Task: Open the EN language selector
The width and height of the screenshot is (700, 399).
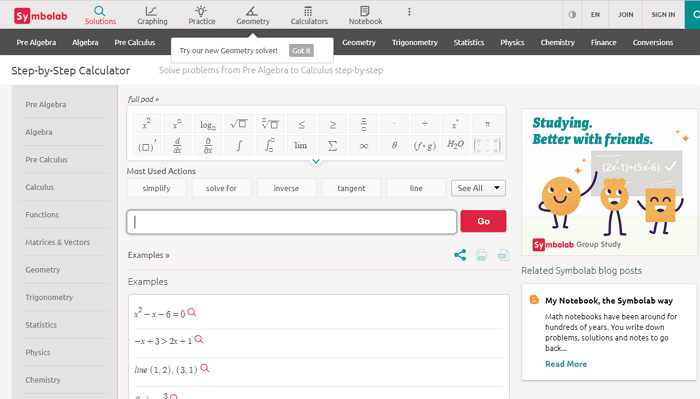Action: click(595, 15)
